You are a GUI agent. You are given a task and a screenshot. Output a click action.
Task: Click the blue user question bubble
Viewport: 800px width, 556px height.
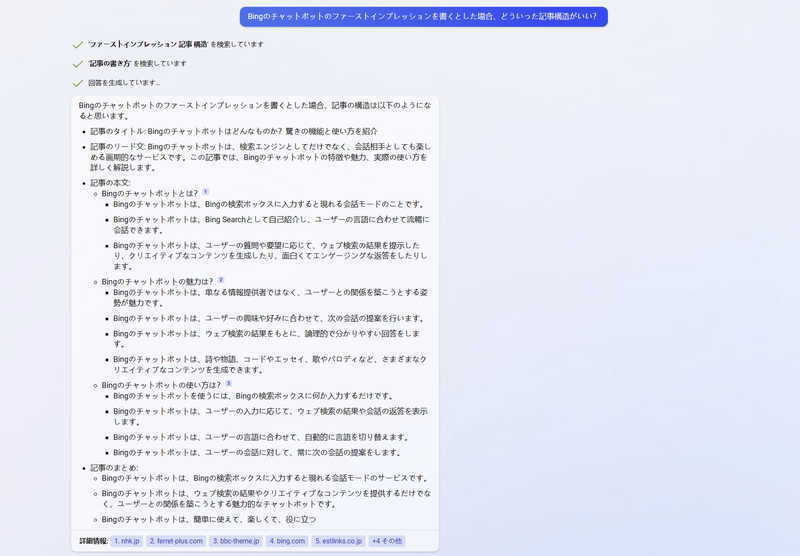click(423, 16)
